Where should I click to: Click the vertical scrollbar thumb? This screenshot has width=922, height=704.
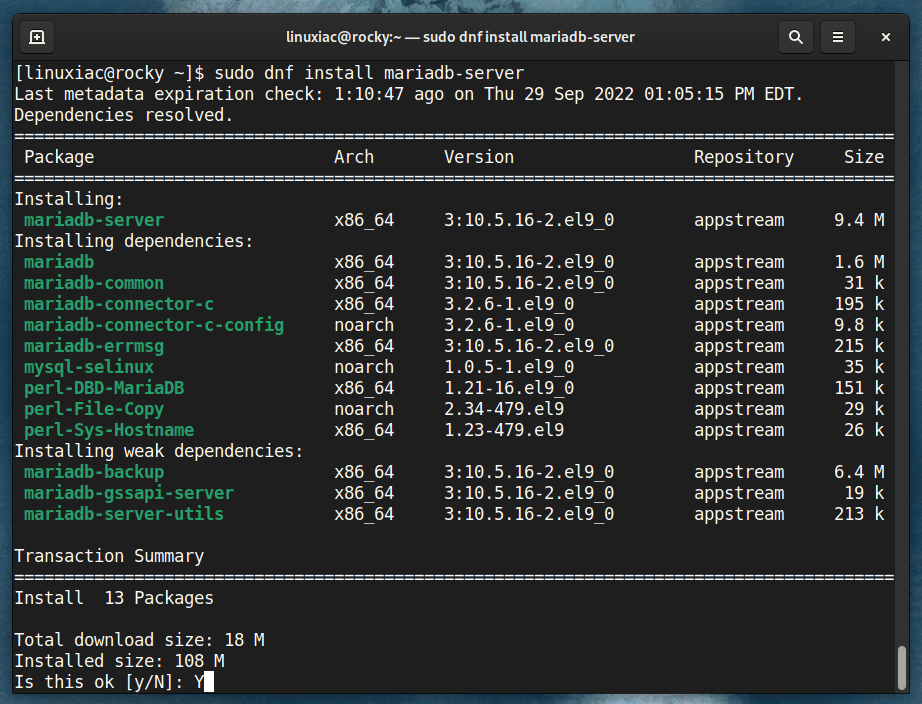pyautogui.click(x=903, y=668)
